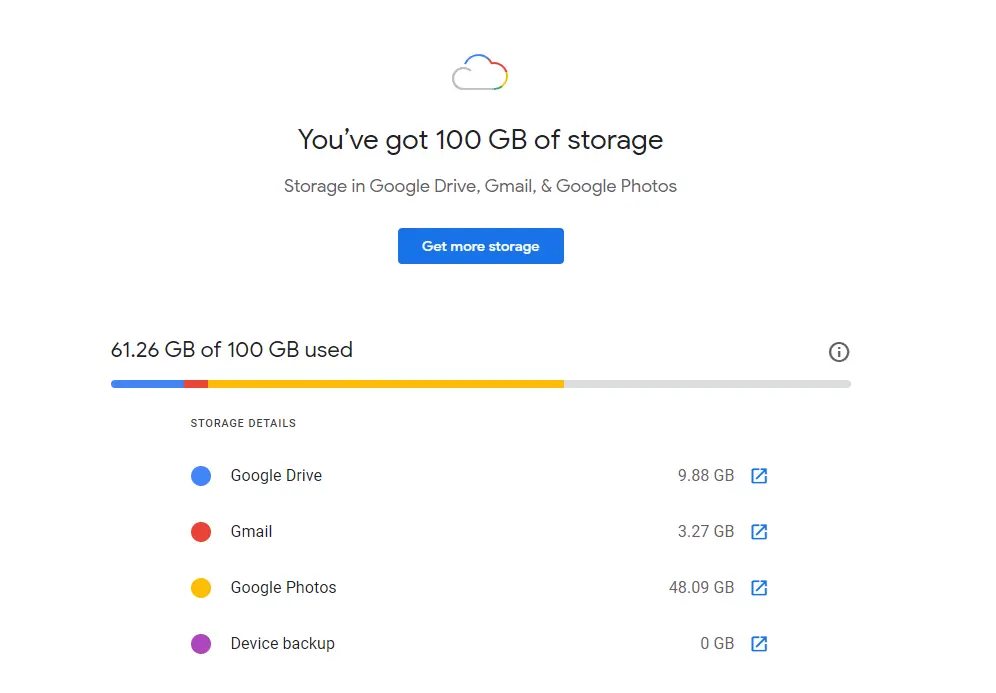Select the Gmail label in storage details
This screenshot has width=996, height=693.
coord(251,531)
